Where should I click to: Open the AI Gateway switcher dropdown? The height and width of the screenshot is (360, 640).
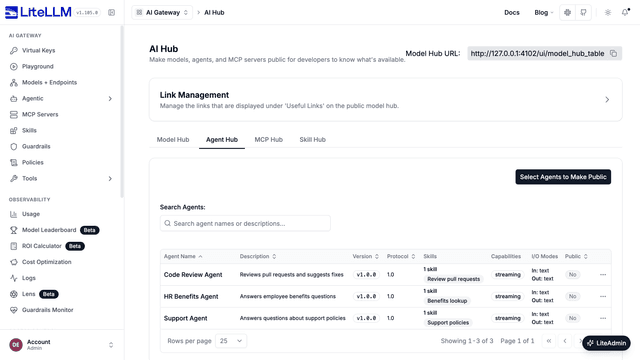tap(162, 13)
